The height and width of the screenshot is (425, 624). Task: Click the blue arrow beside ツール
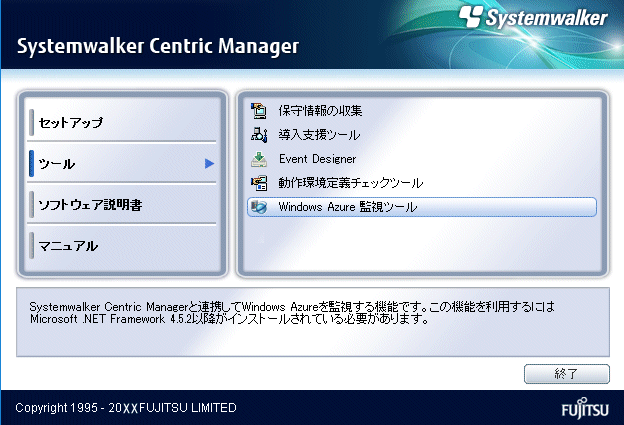209,163
